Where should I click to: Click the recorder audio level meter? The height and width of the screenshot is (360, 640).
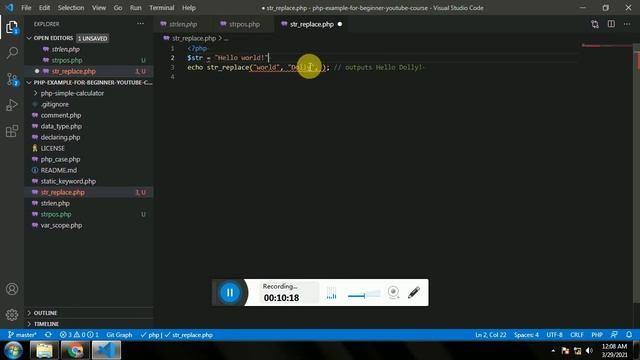coord(331,293)
